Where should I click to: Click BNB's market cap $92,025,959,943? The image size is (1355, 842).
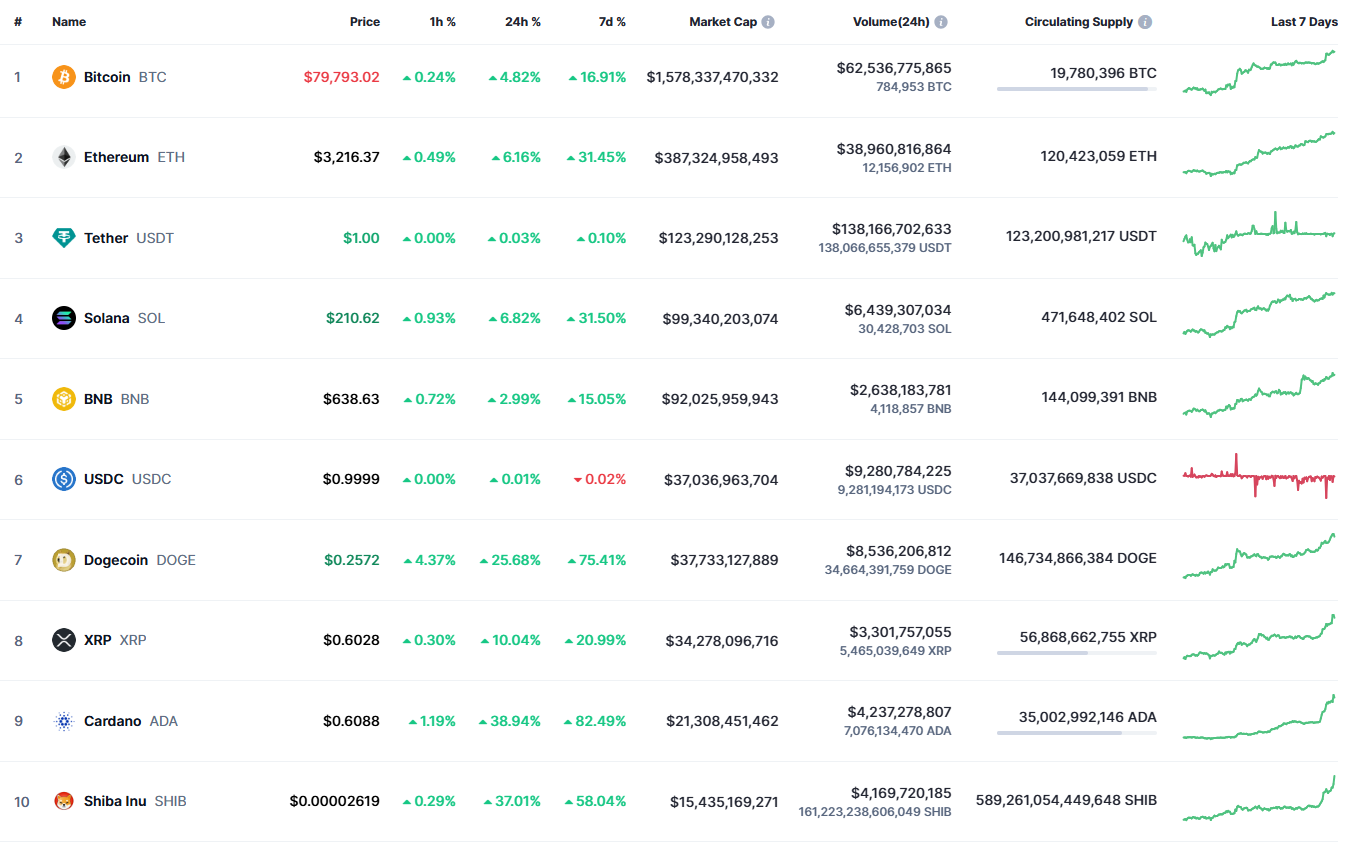click(720, 399)
